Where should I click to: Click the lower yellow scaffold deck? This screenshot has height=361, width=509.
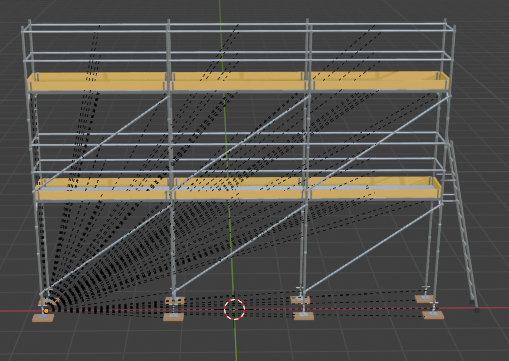[238, 189]
